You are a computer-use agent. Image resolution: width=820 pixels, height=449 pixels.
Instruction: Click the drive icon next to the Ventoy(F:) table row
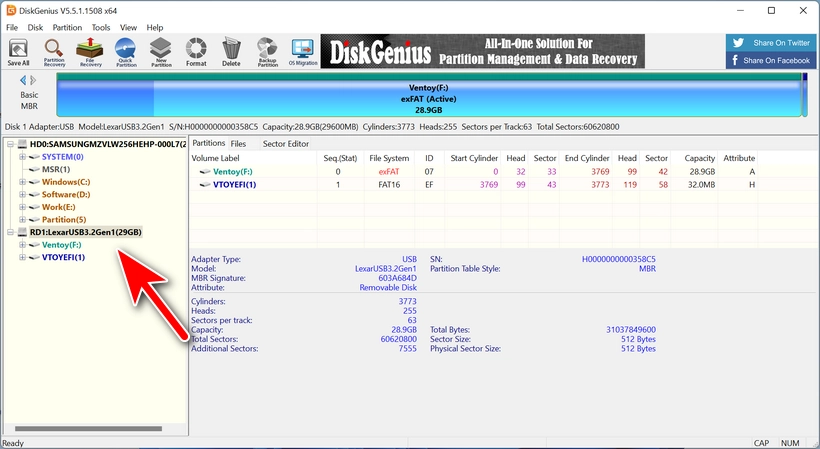[x=205, y=171]
